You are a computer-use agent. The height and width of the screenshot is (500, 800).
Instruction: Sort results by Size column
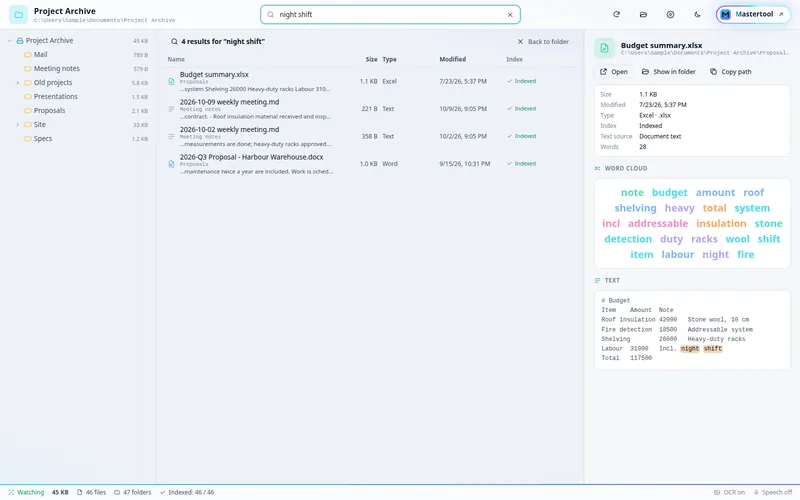[371, 59]
